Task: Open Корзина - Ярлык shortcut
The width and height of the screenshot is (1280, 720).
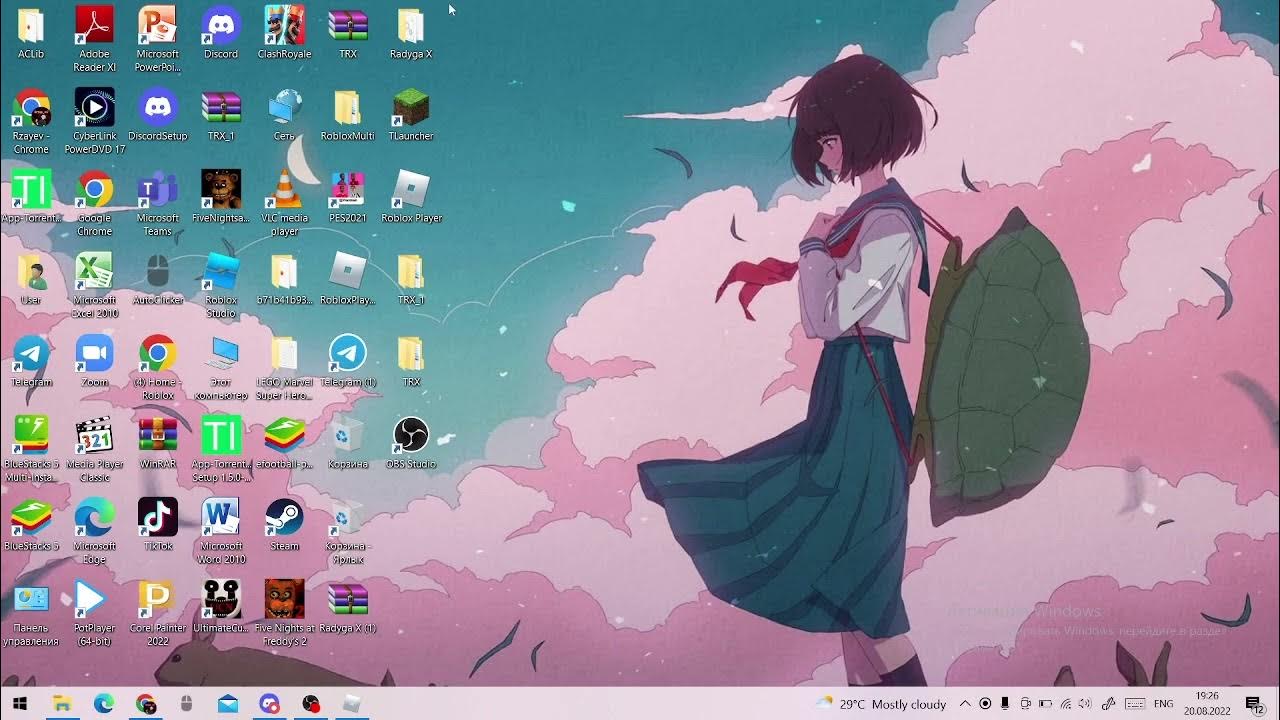Action: (x=348, y=532)
